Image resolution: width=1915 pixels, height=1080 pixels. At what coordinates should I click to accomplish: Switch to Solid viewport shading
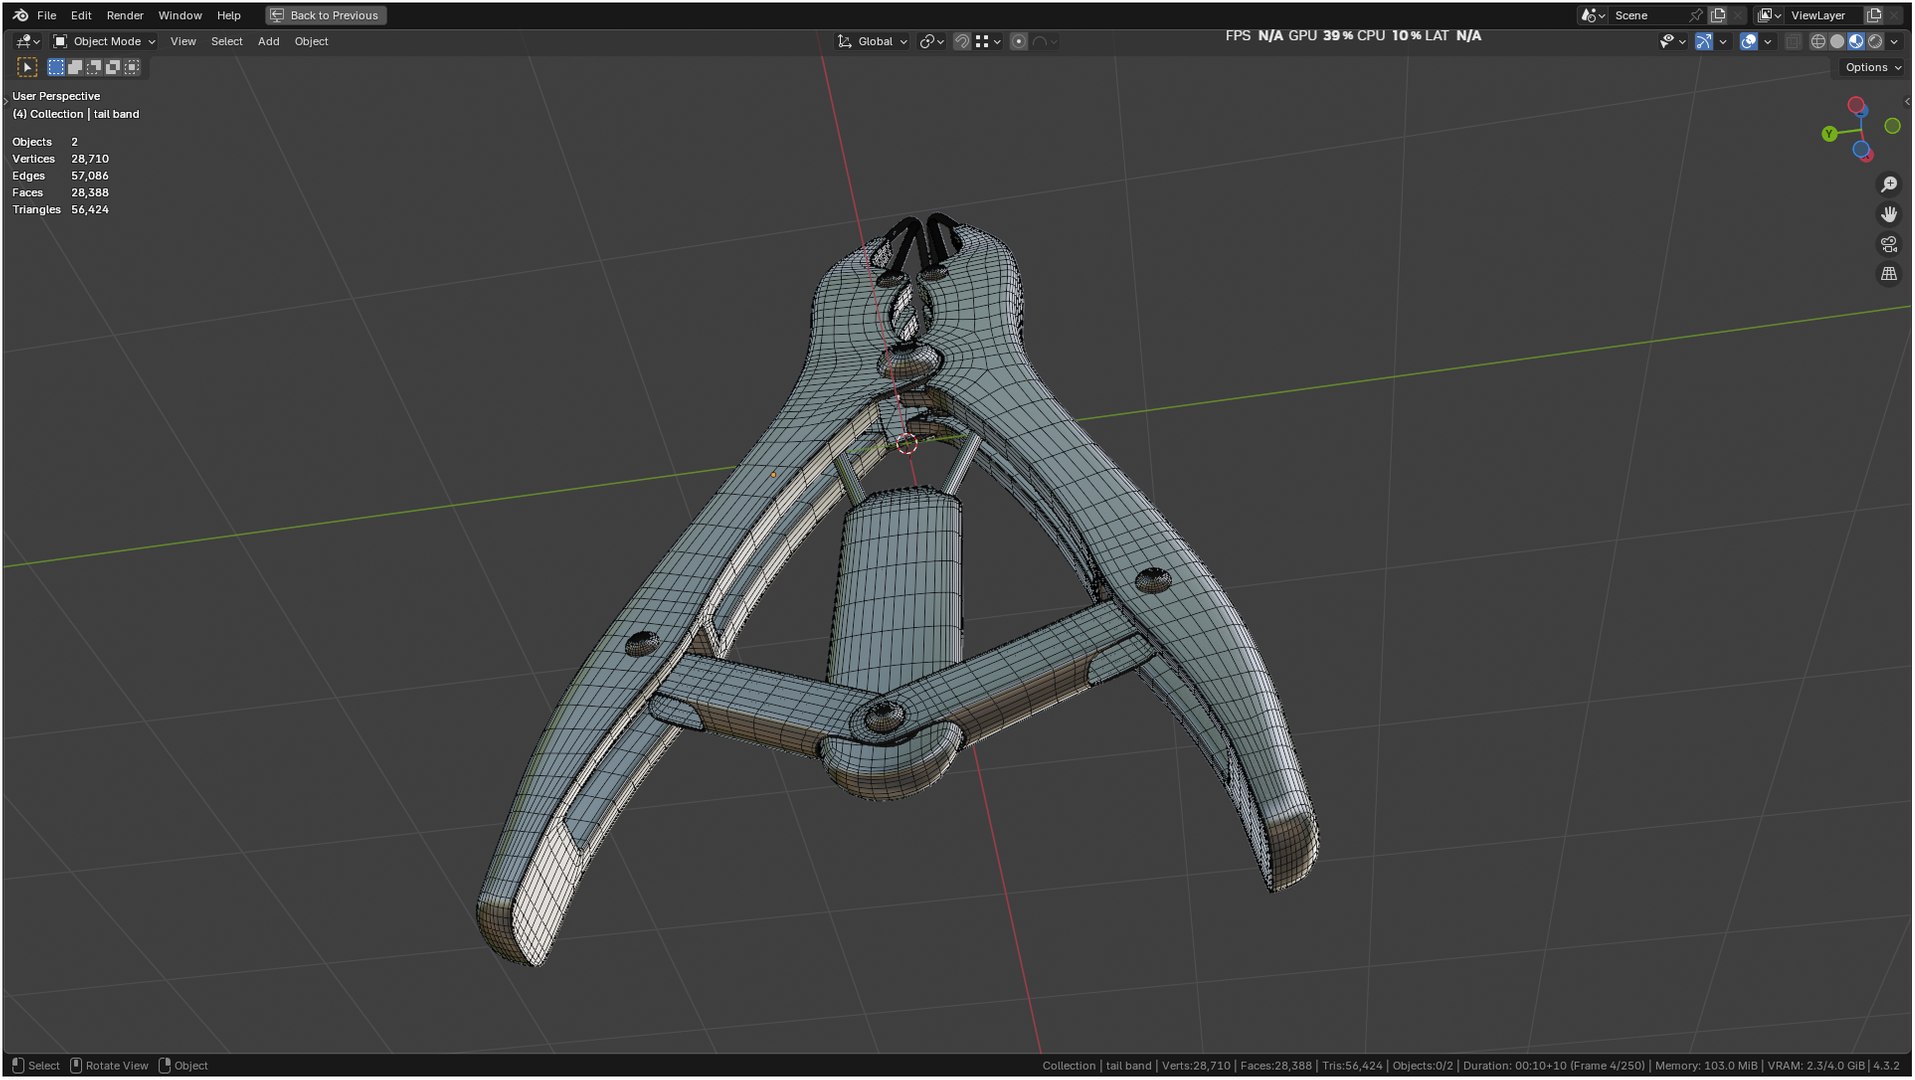click(x=1837, y=41)
